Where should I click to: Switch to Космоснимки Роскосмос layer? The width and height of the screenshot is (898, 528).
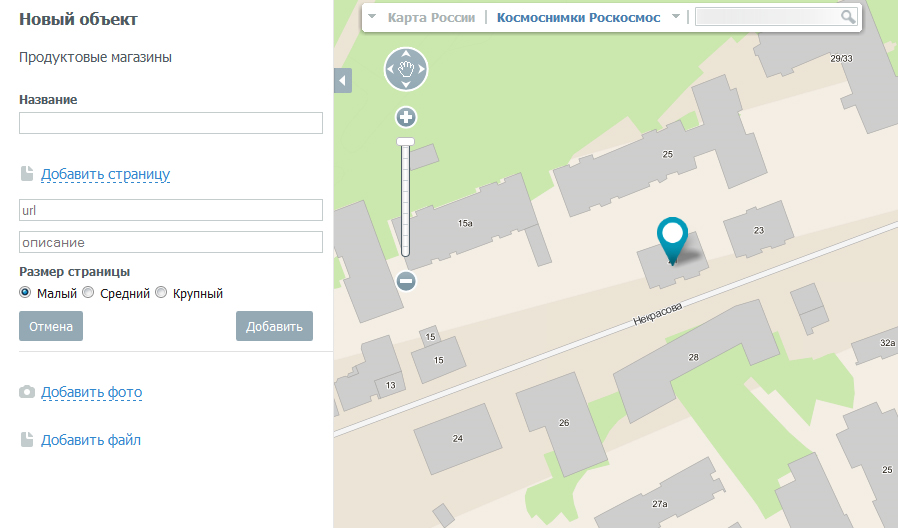578,18
